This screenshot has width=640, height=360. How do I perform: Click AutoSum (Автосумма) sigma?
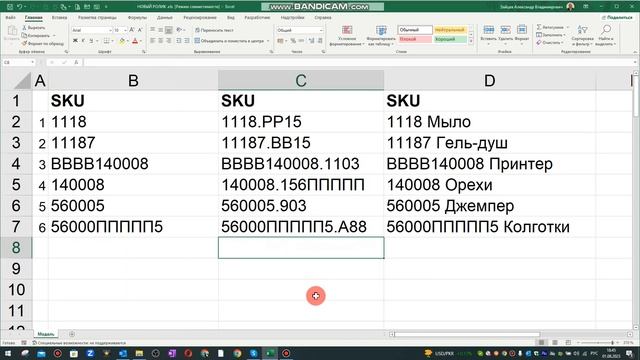pyautogui.click(x=539, y=27)
